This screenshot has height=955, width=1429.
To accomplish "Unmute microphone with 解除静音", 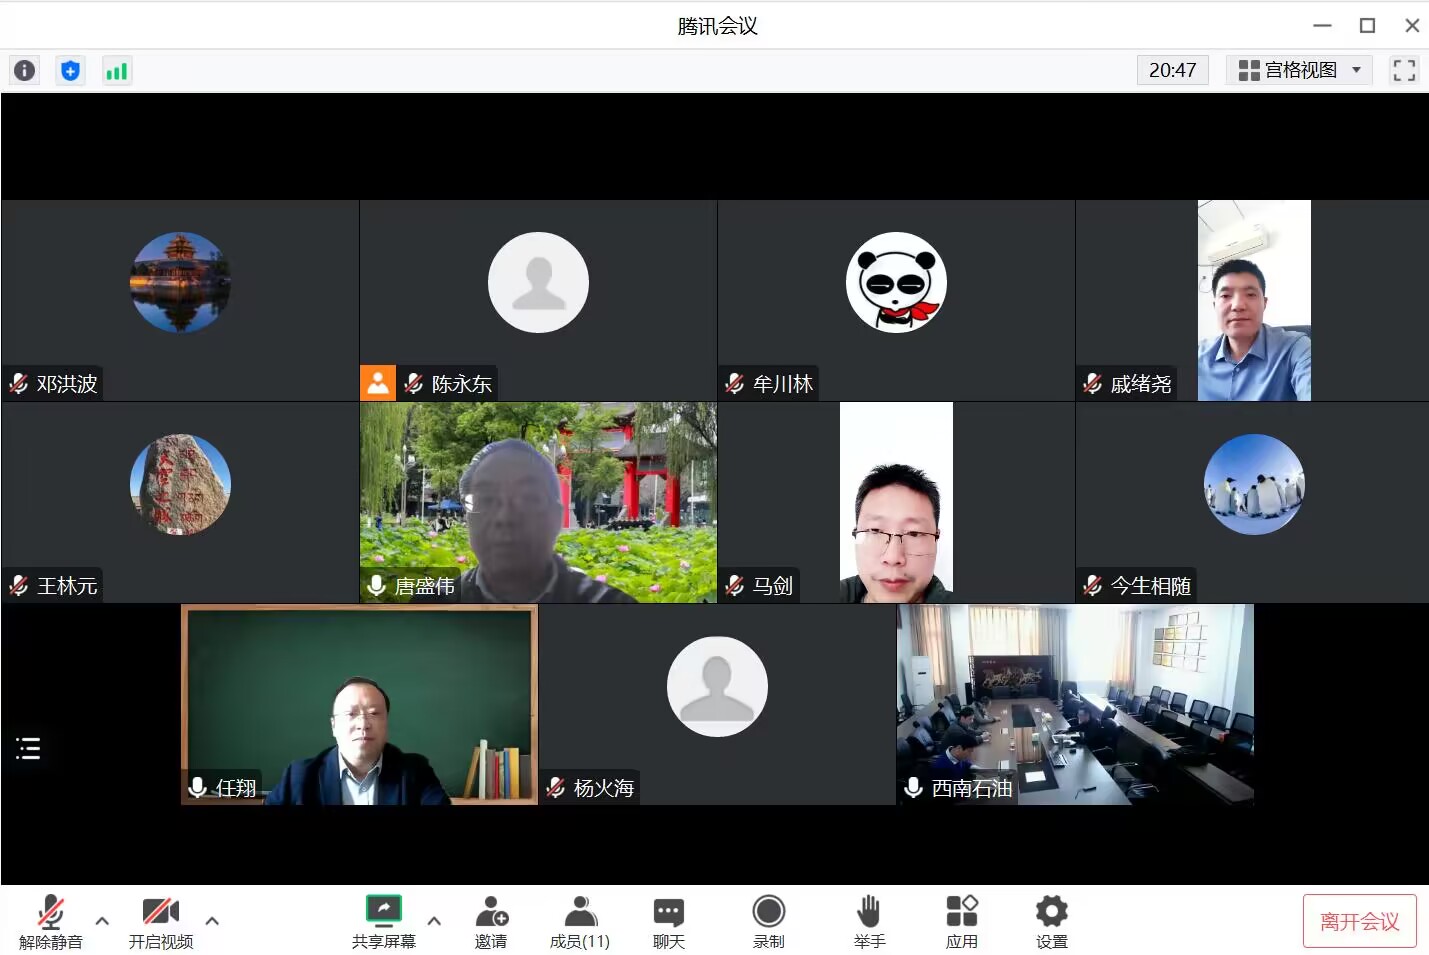I will point(50,922).
